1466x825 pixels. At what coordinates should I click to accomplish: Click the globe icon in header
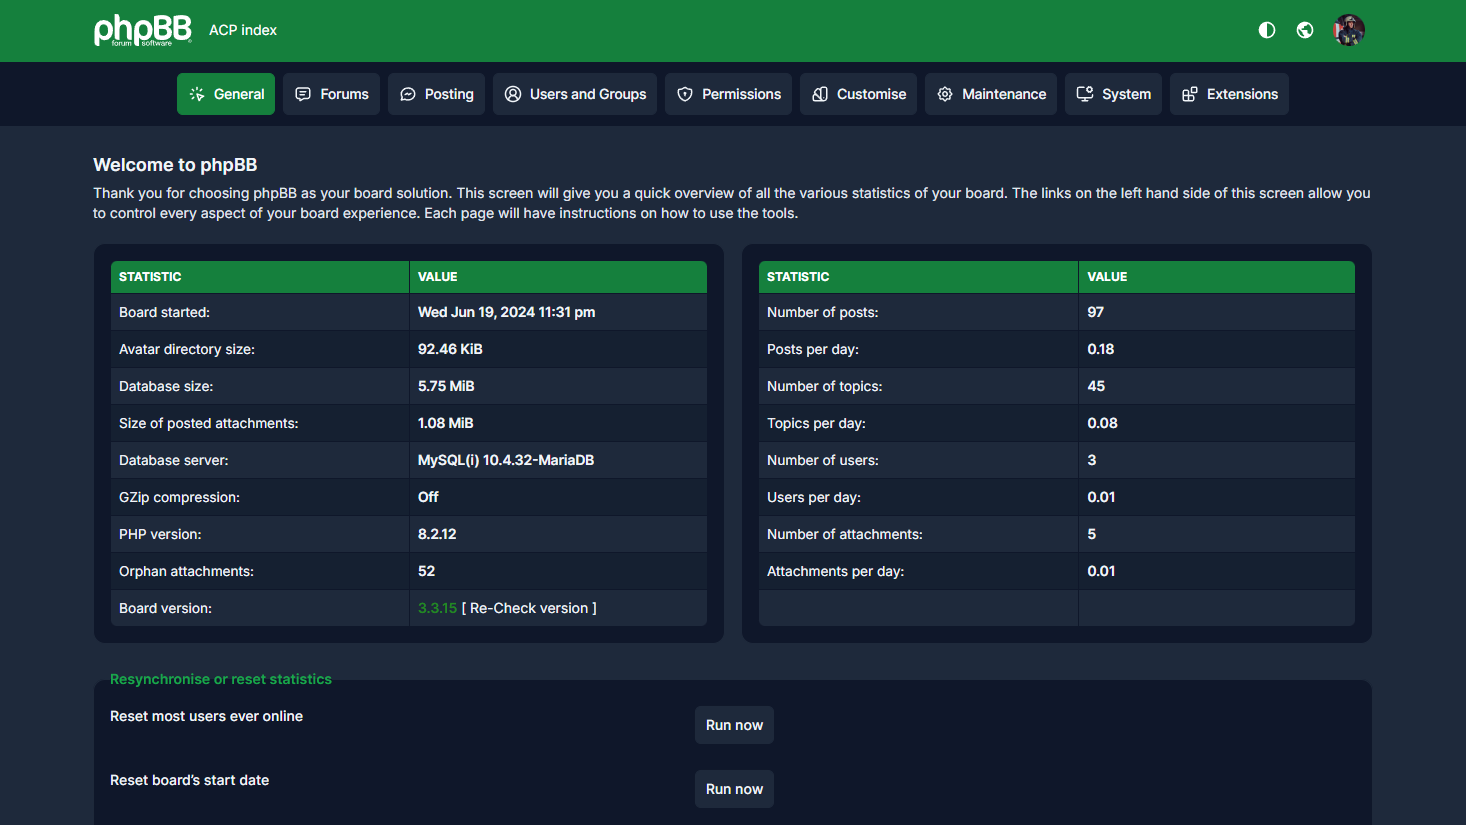click(1305, 30)
